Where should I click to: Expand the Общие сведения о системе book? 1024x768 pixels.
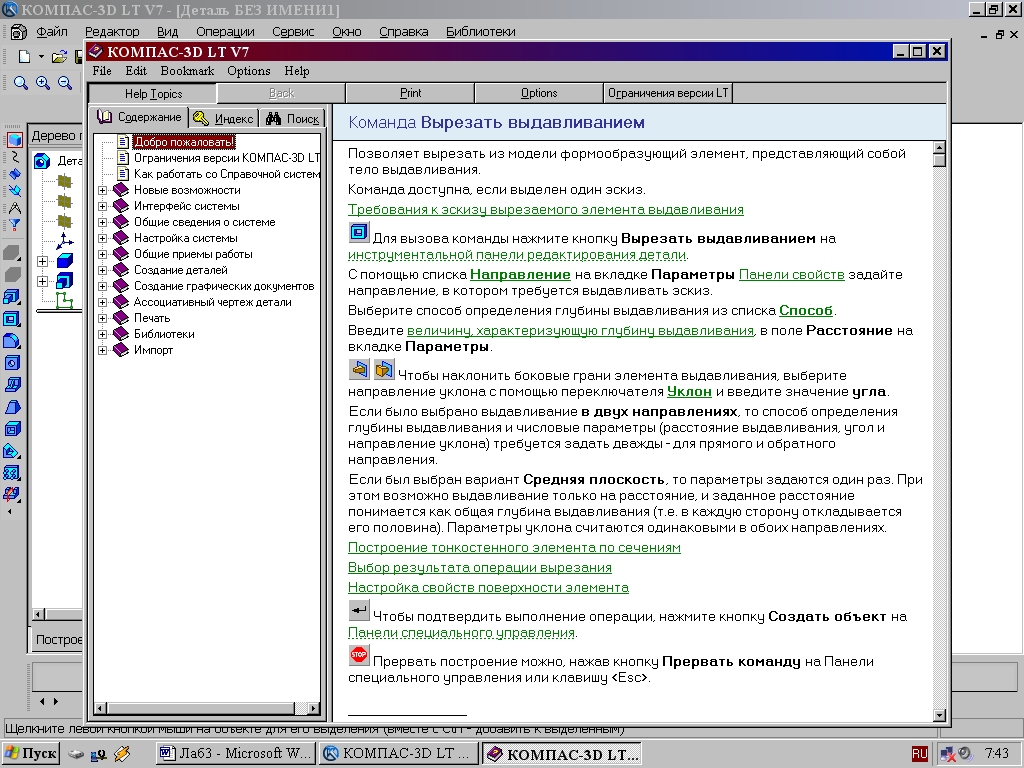[x=103, y=222]
